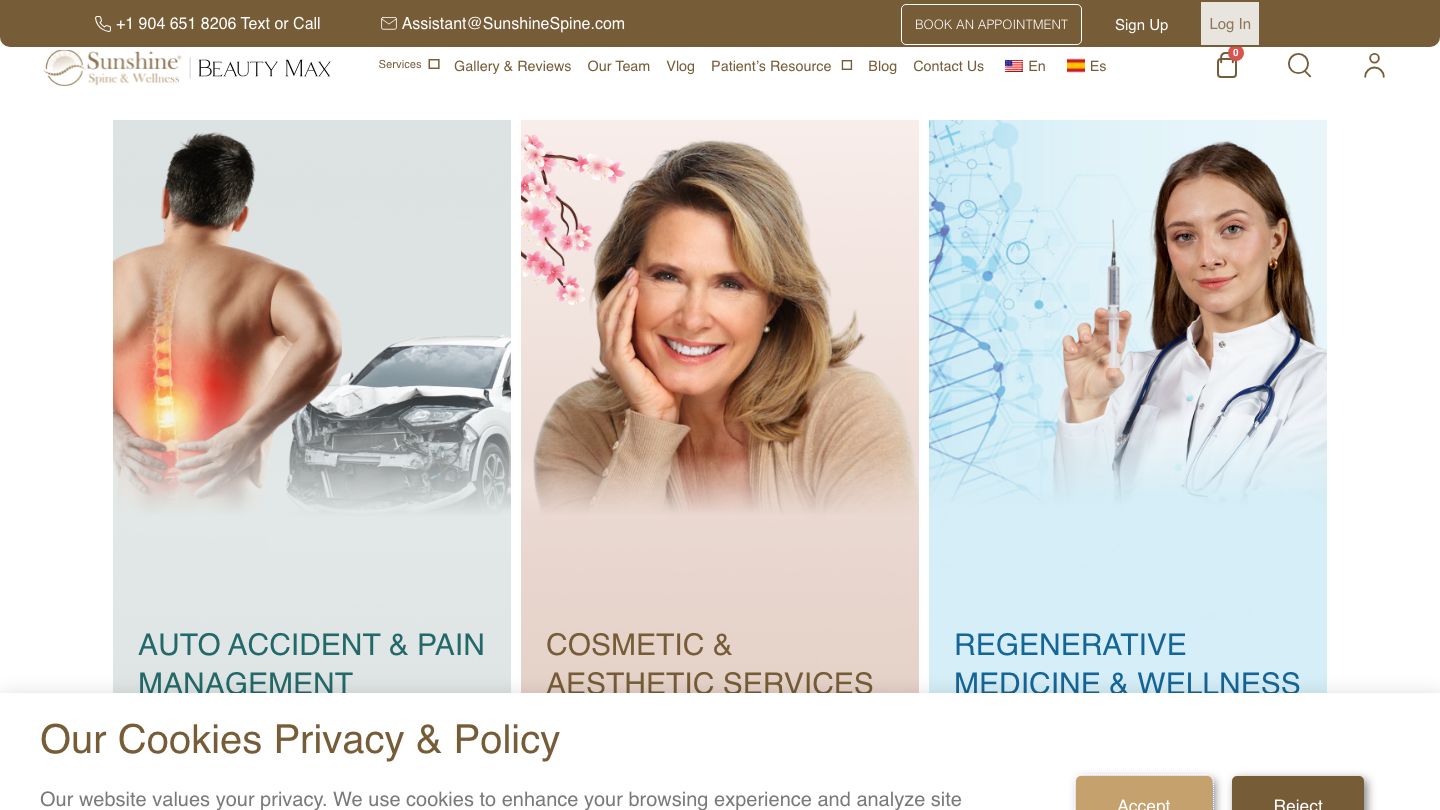Open the Vlog menu item

[x=680, y=66]
